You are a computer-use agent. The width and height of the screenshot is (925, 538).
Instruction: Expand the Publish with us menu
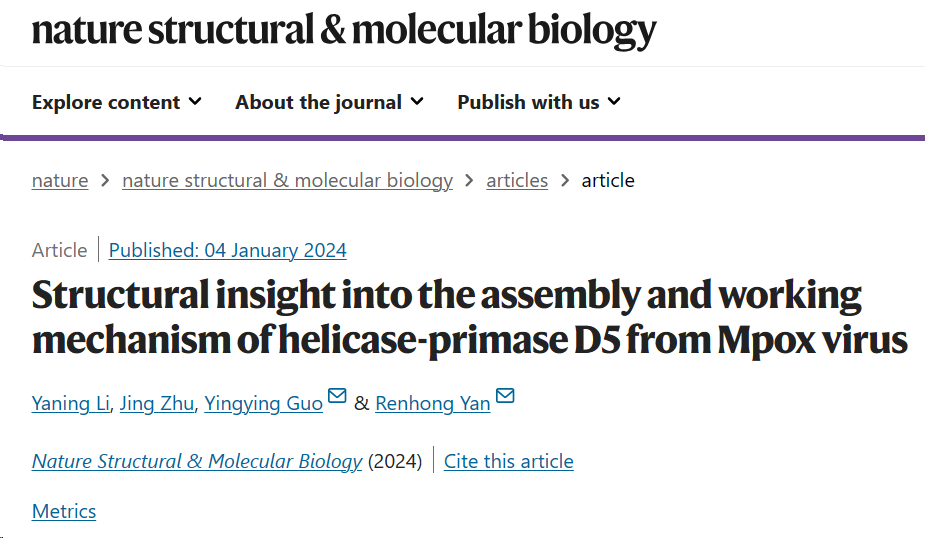tap(539, 102)
